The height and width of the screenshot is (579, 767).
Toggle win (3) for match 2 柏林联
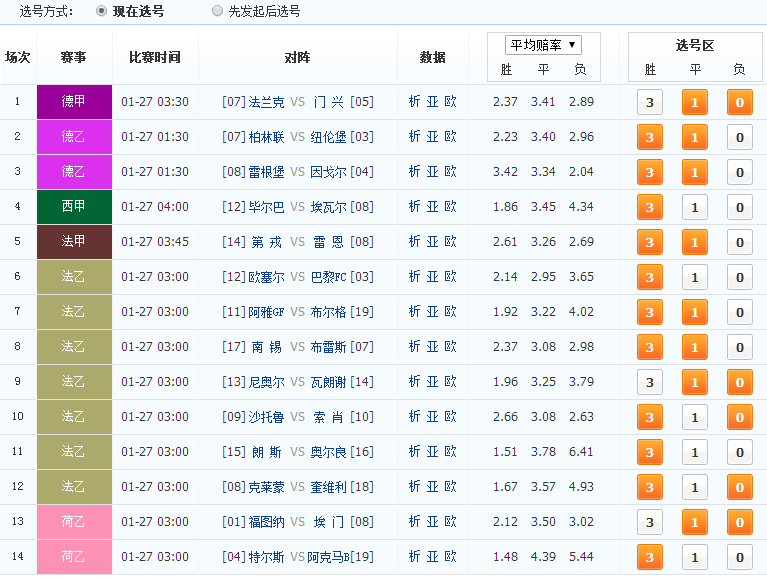(x=650, y=137)
